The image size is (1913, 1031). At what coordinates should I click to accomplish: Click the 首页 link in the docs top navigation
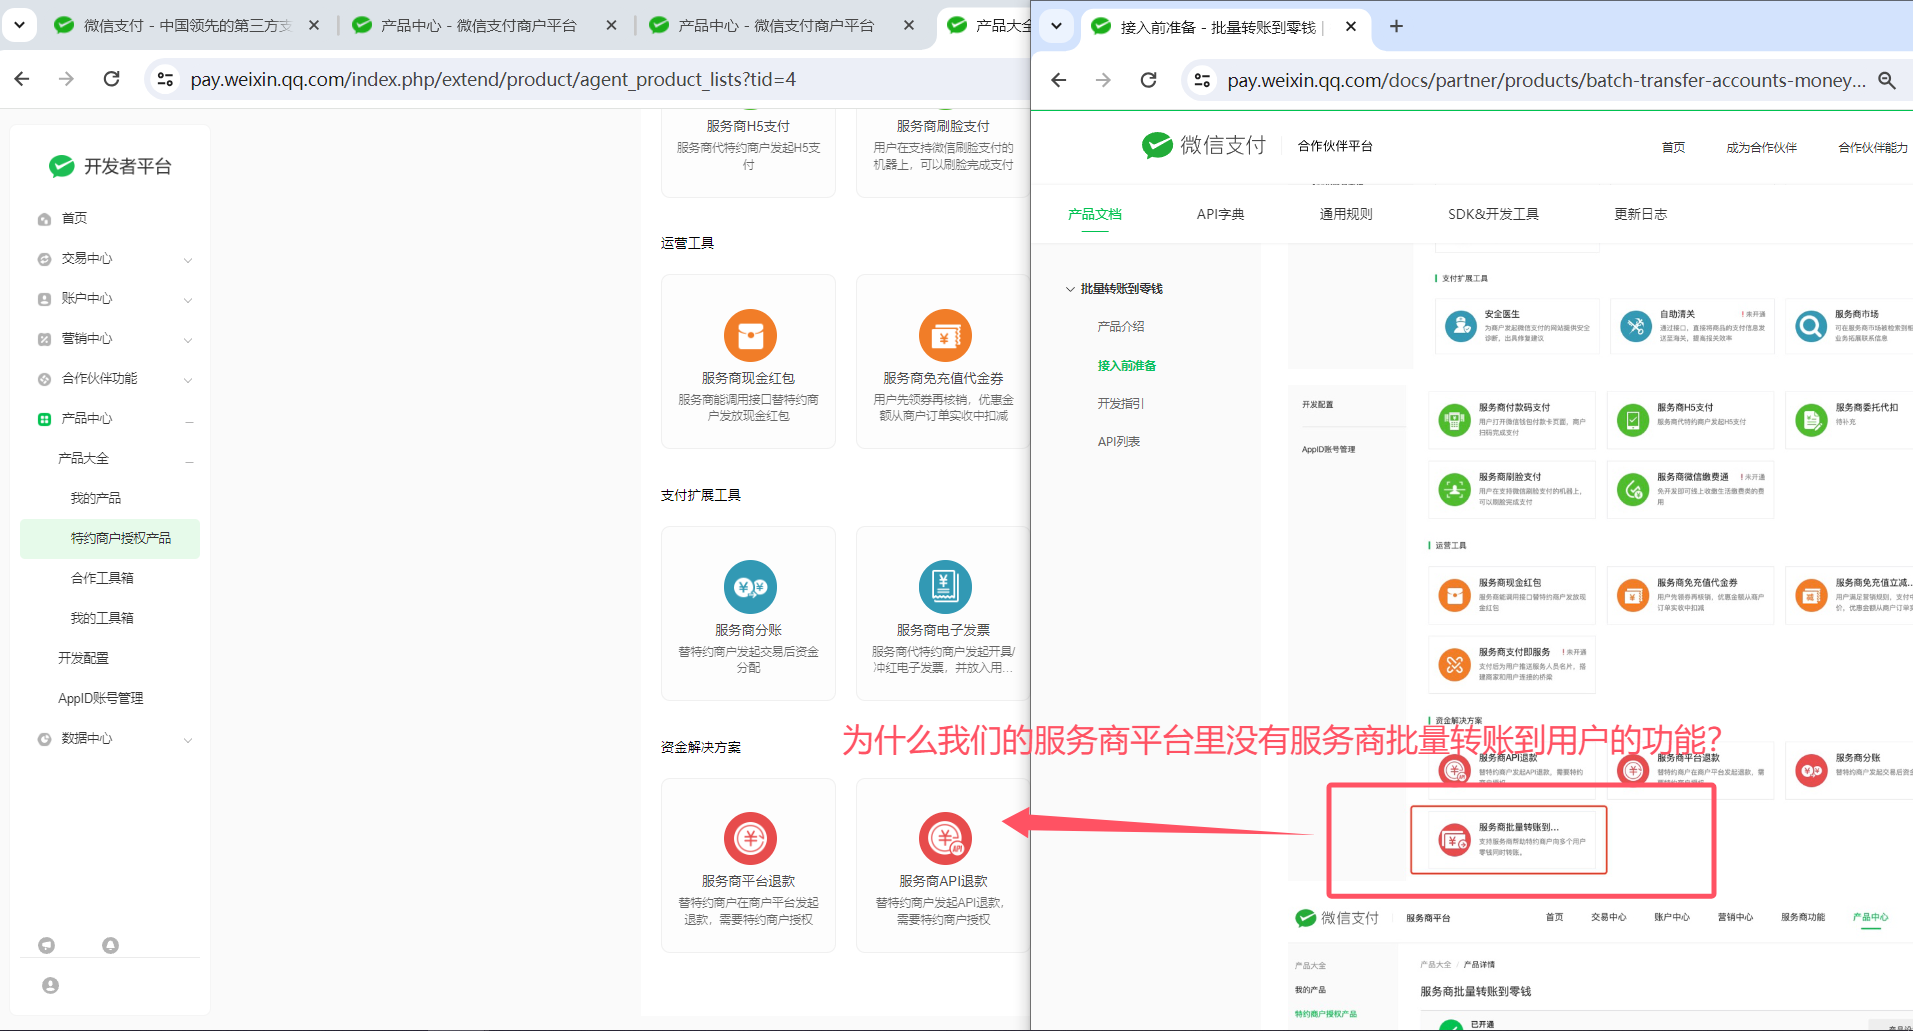tap(1673, 147)
